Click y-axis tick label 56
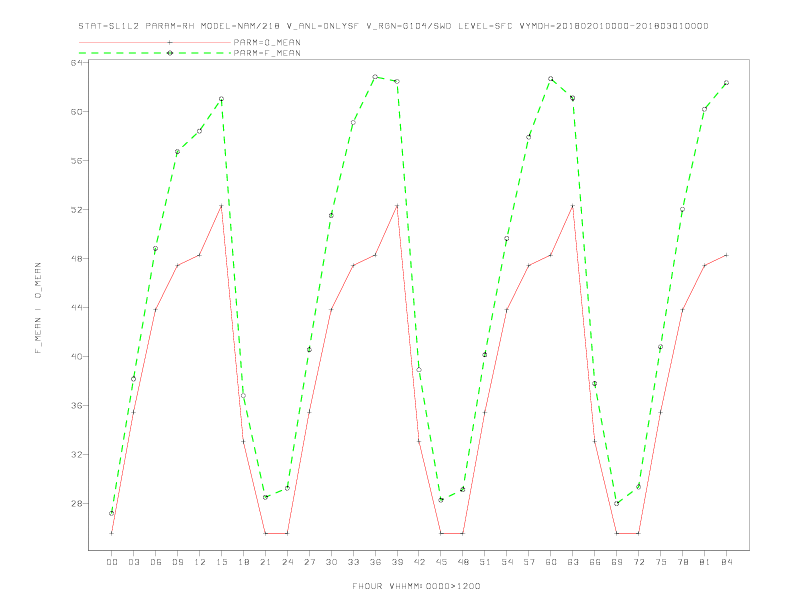The height and width of the screenshot is (612, 792). click(x=76, y=161)
